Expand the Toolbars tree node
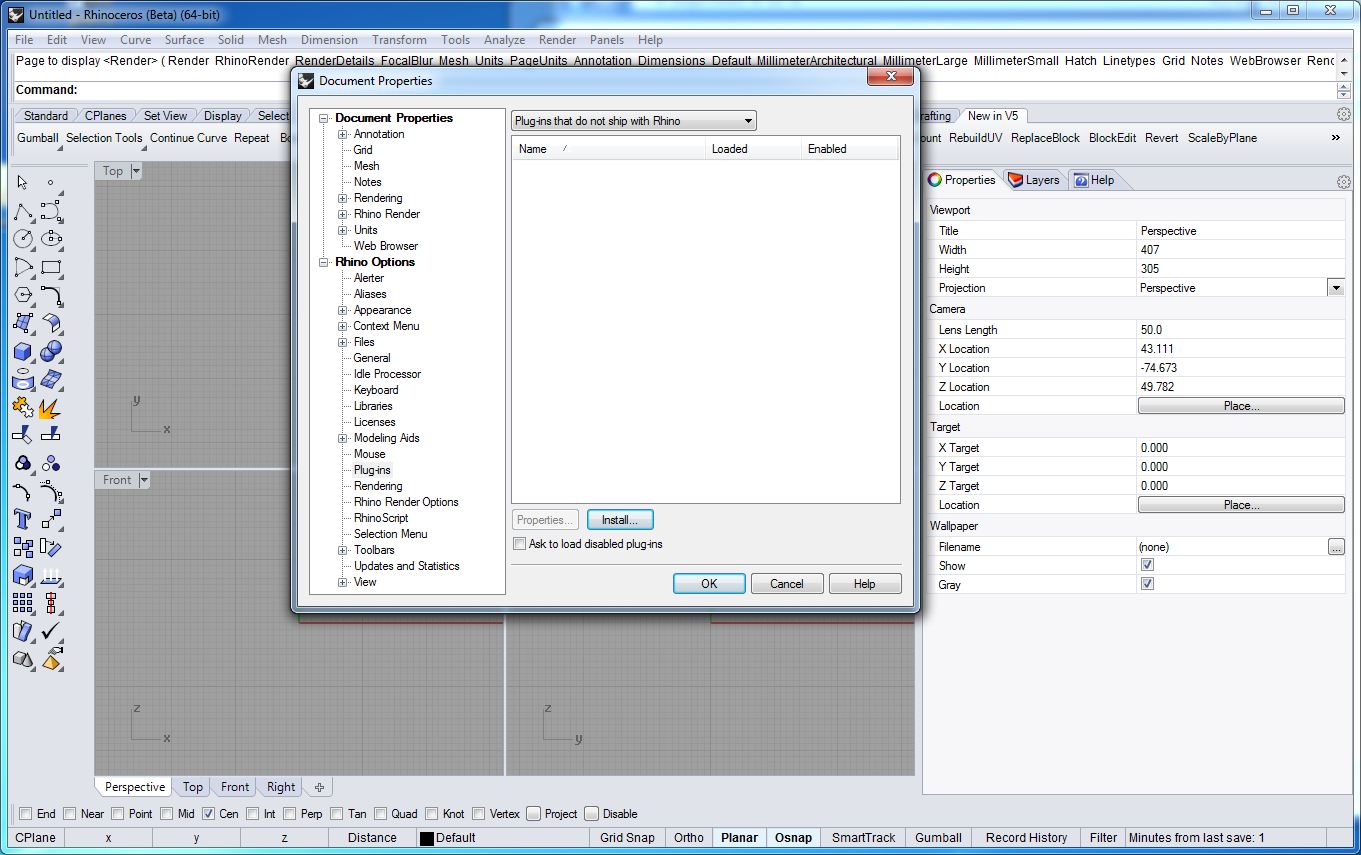Viewport: 1361px width, 855px height. pos(343,550)
